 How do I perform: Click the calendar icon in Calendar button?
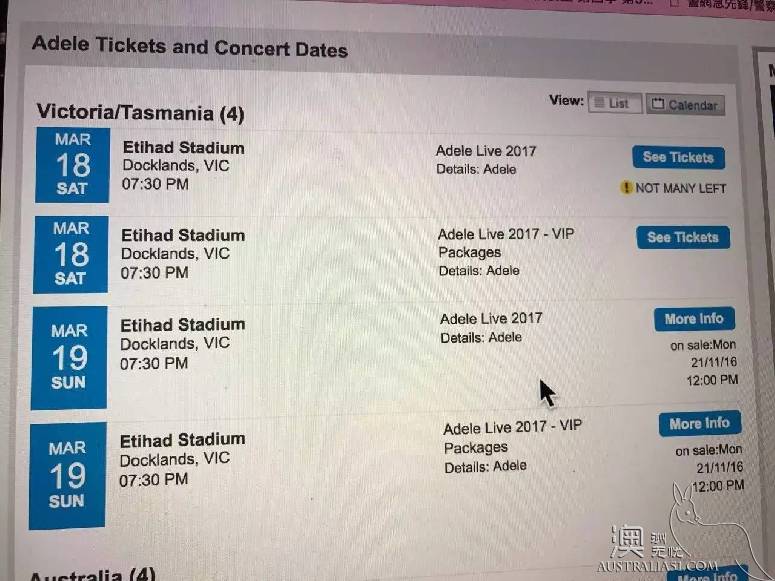pos(657,104)
